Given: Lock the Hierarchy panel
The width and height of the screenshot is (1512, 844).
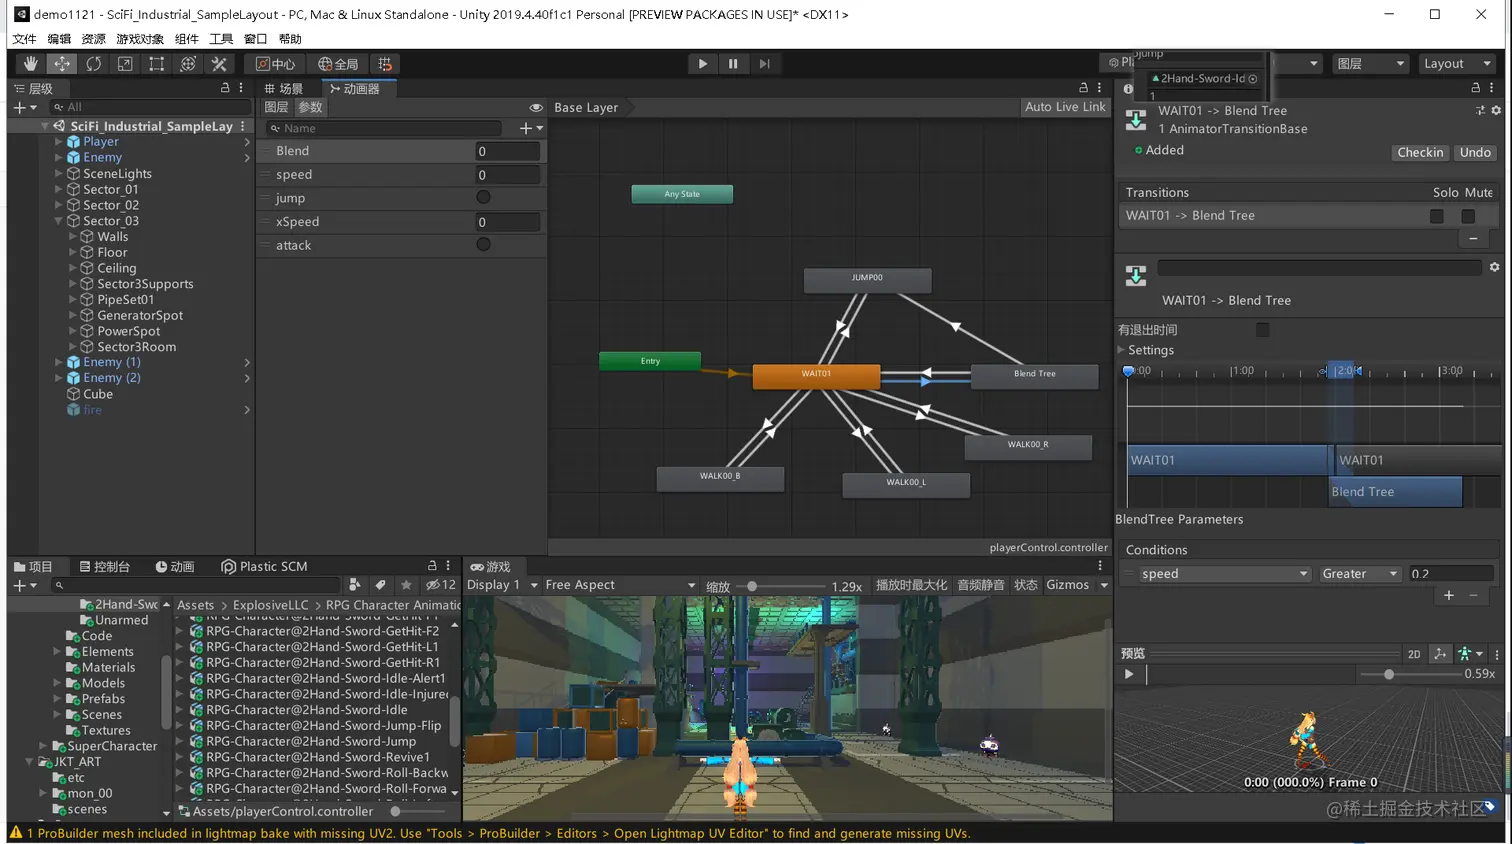Looking at the screenshot, I should coord(225,88).
